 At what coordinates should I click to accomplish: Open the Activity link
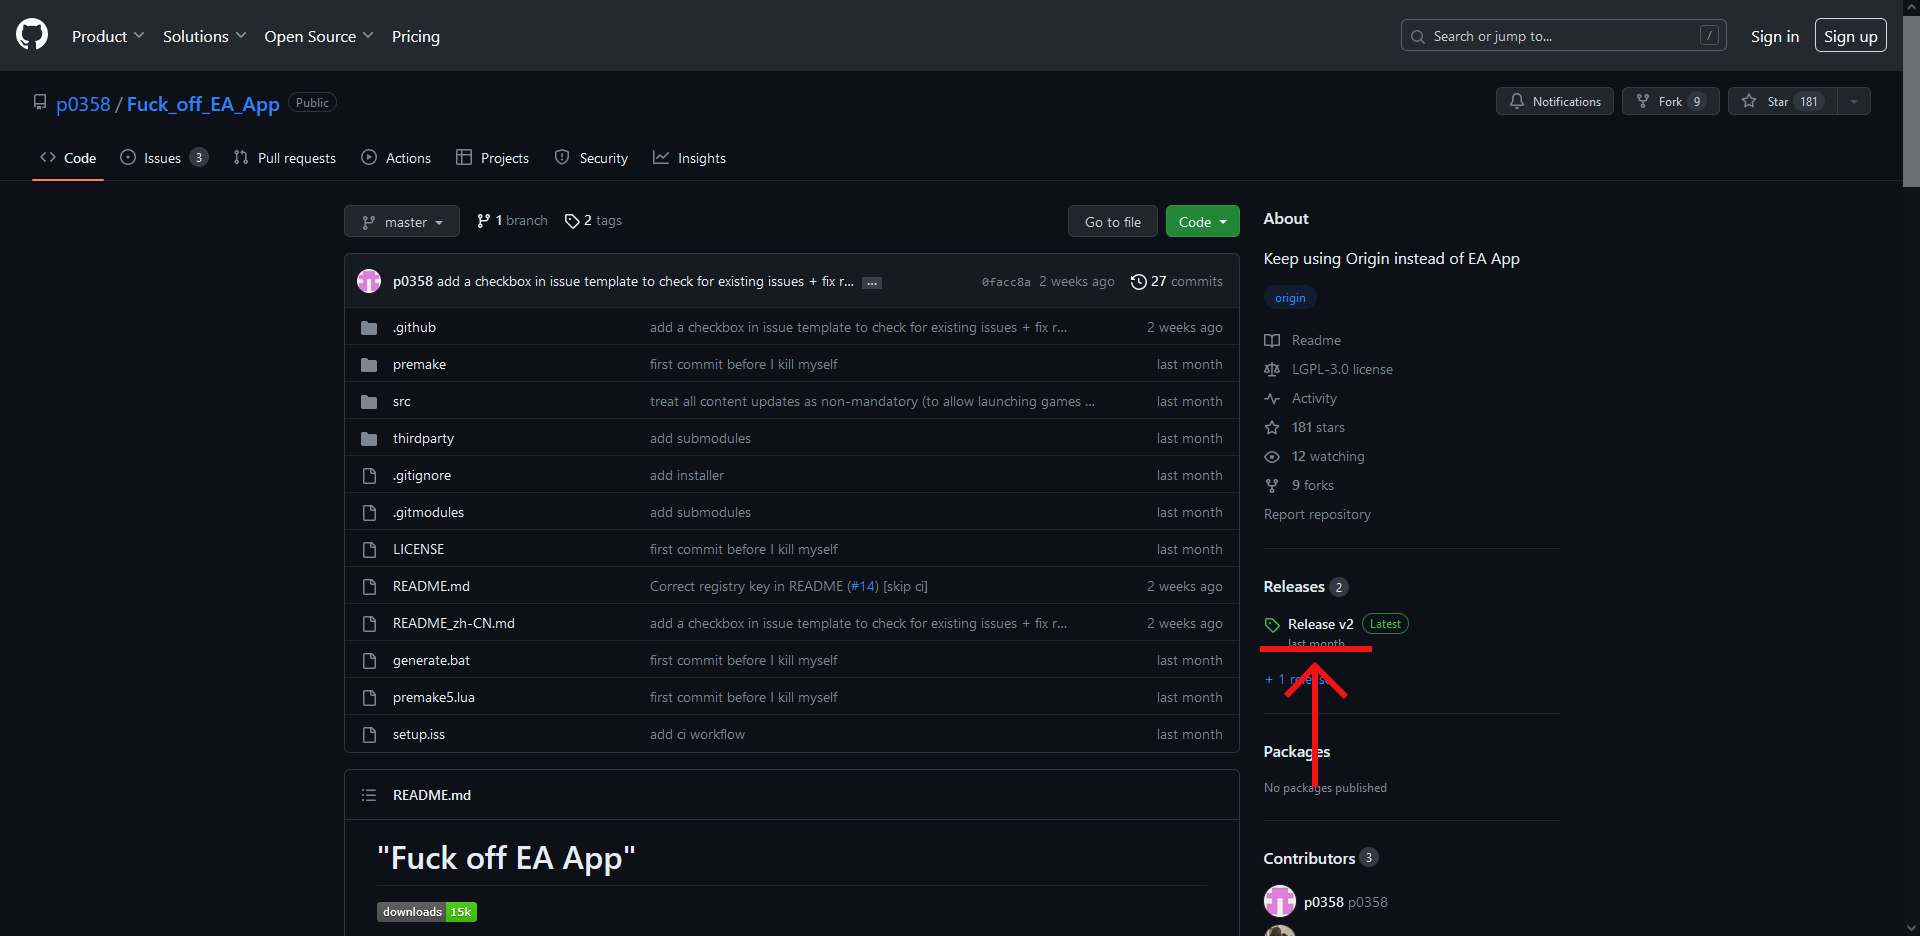[x=1300, y=398]
